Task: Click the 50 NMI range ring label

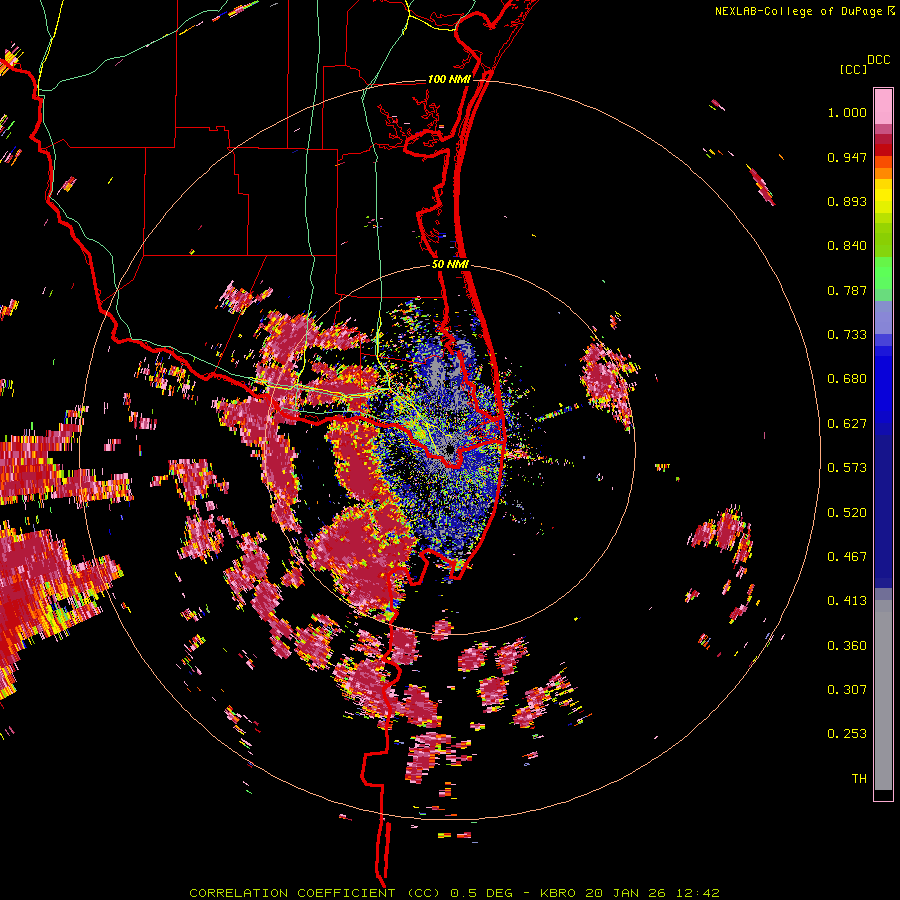Action: 450,265
